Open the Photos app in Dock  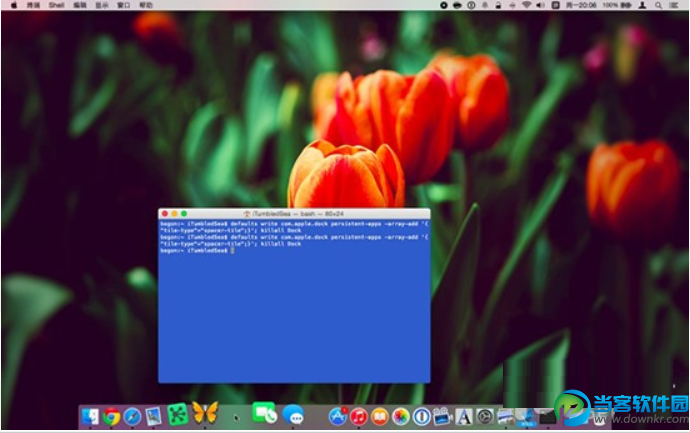pyautogui.click(x=401, y=417)
